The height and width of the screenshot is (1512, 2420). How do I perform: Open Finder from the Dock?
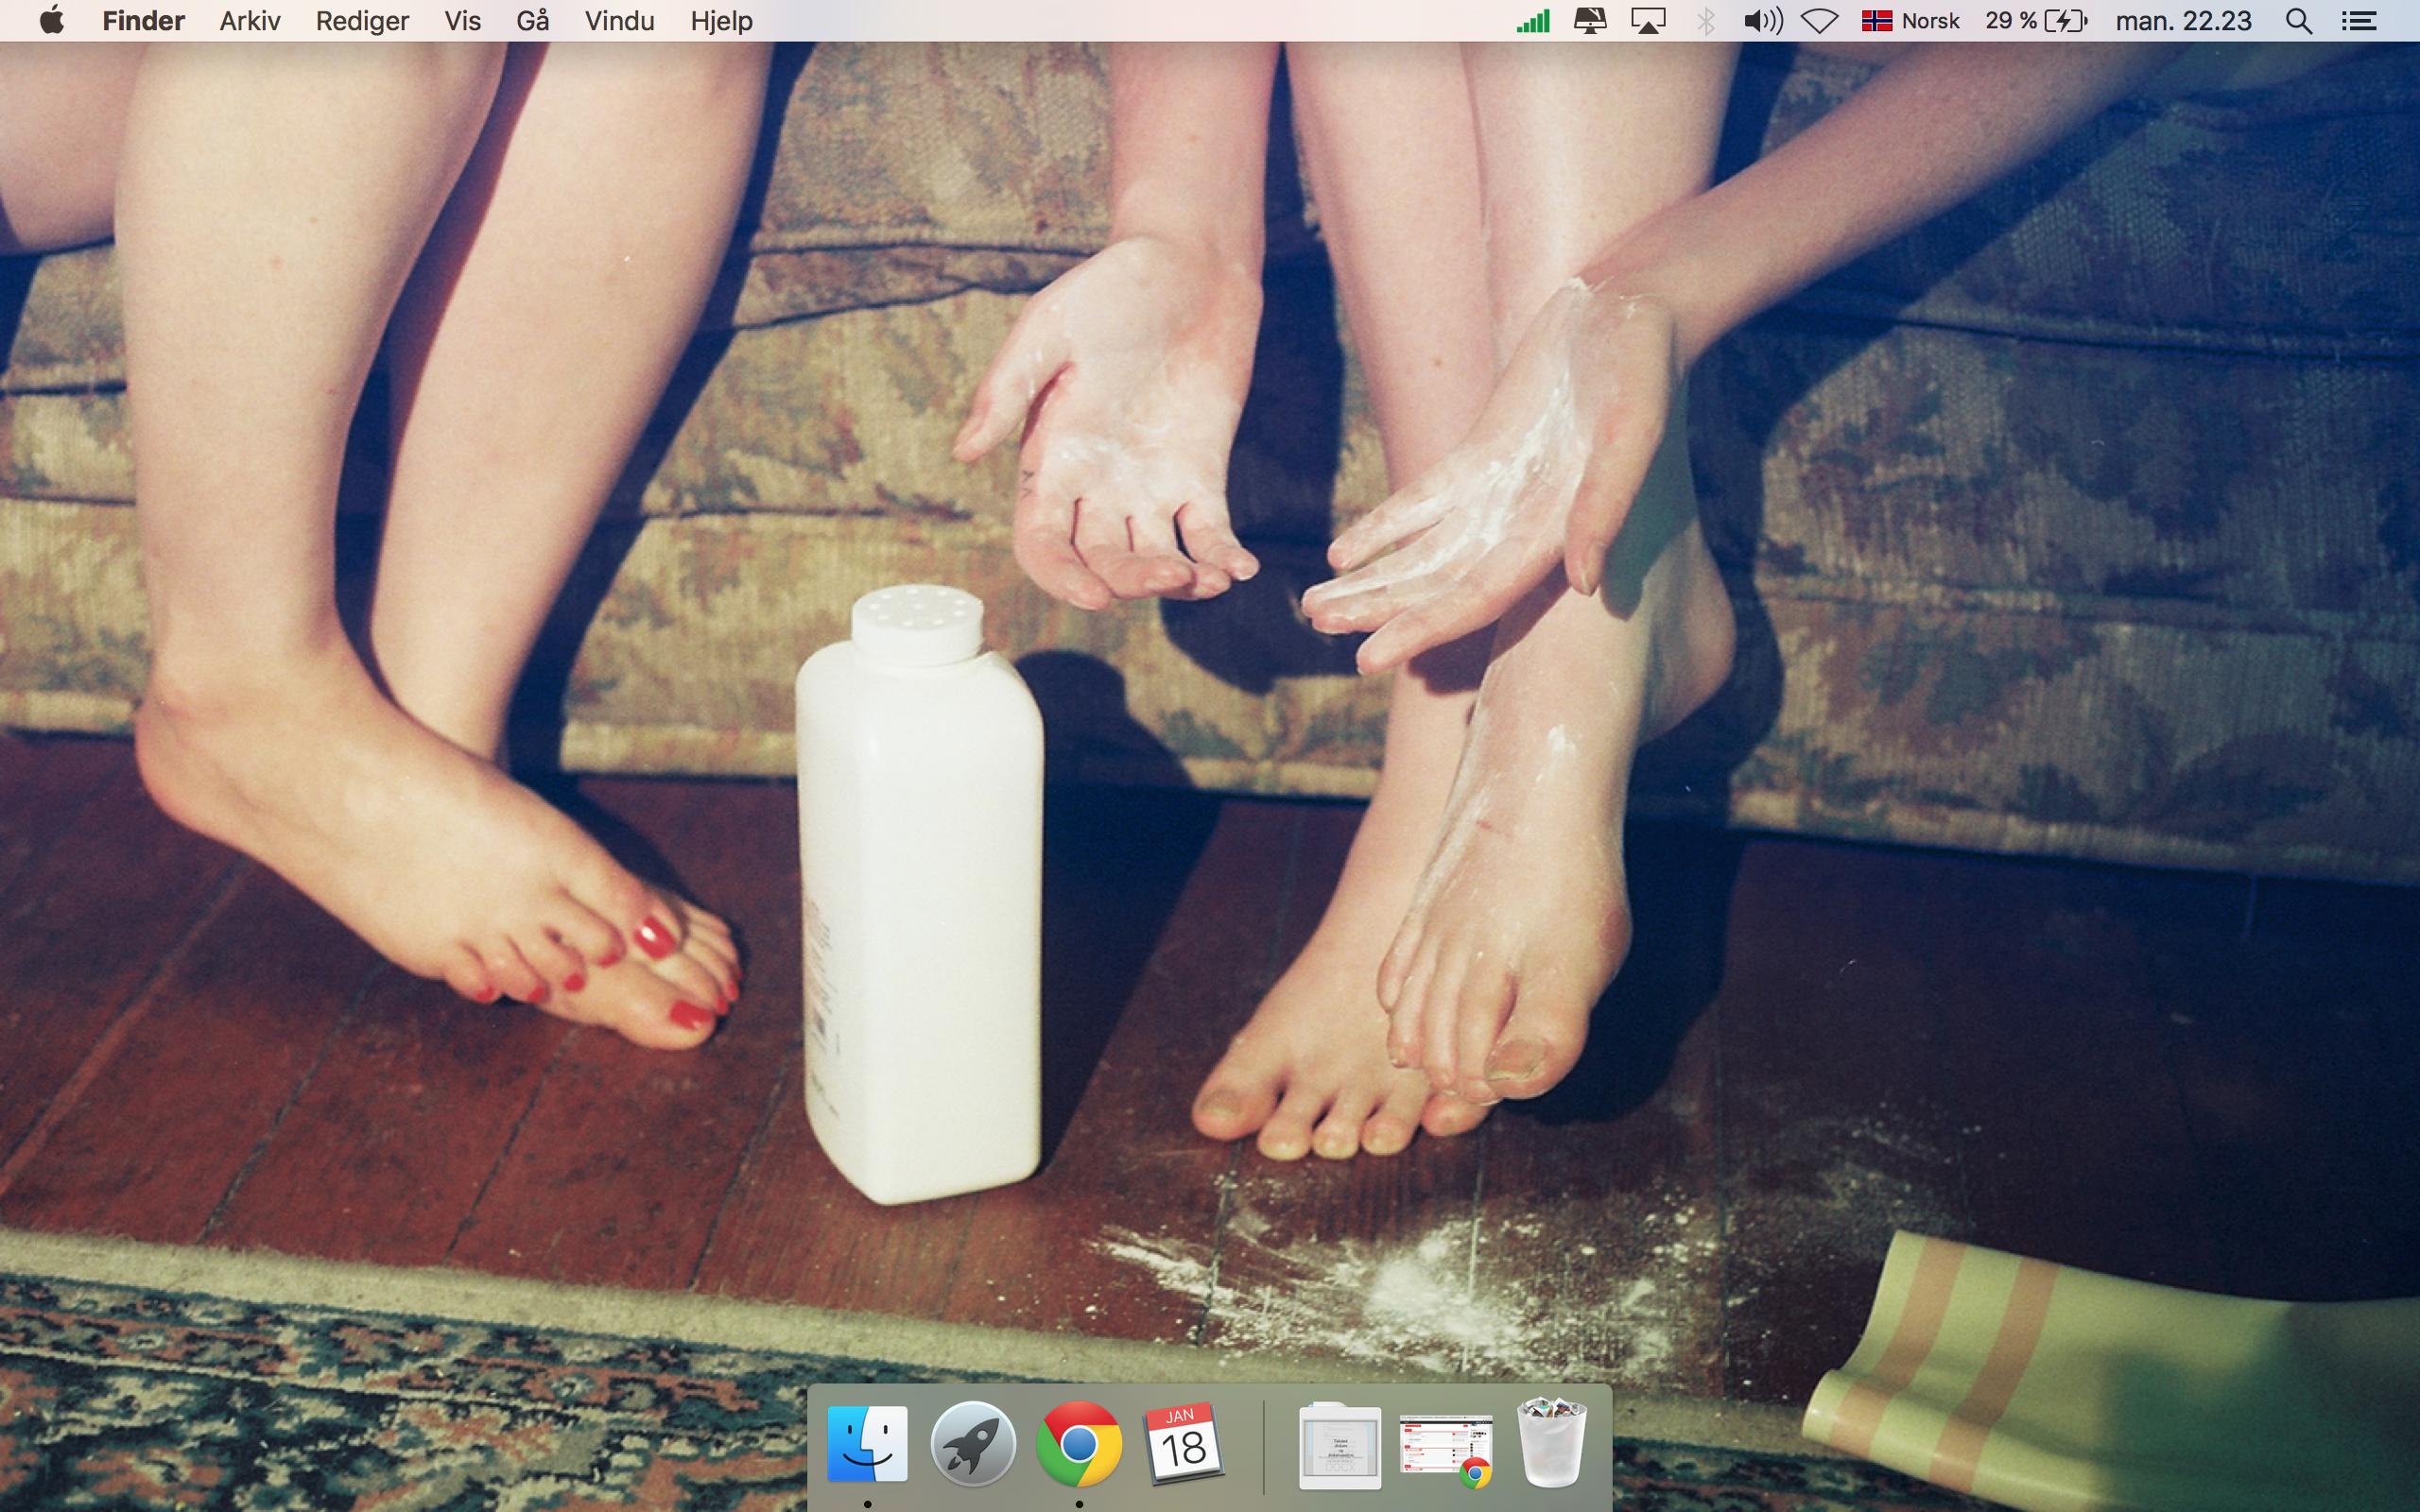tap(867, 1443)
